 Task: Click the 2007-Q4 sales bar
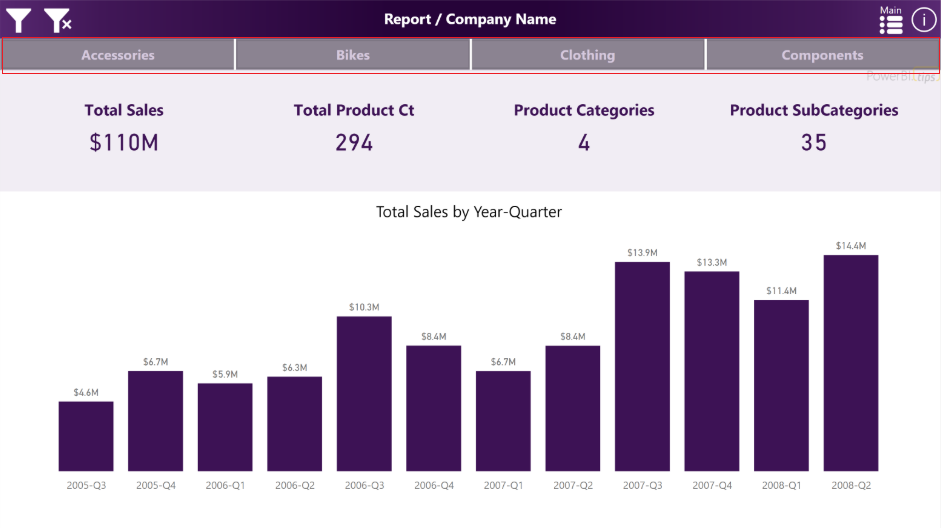(712, 371)
